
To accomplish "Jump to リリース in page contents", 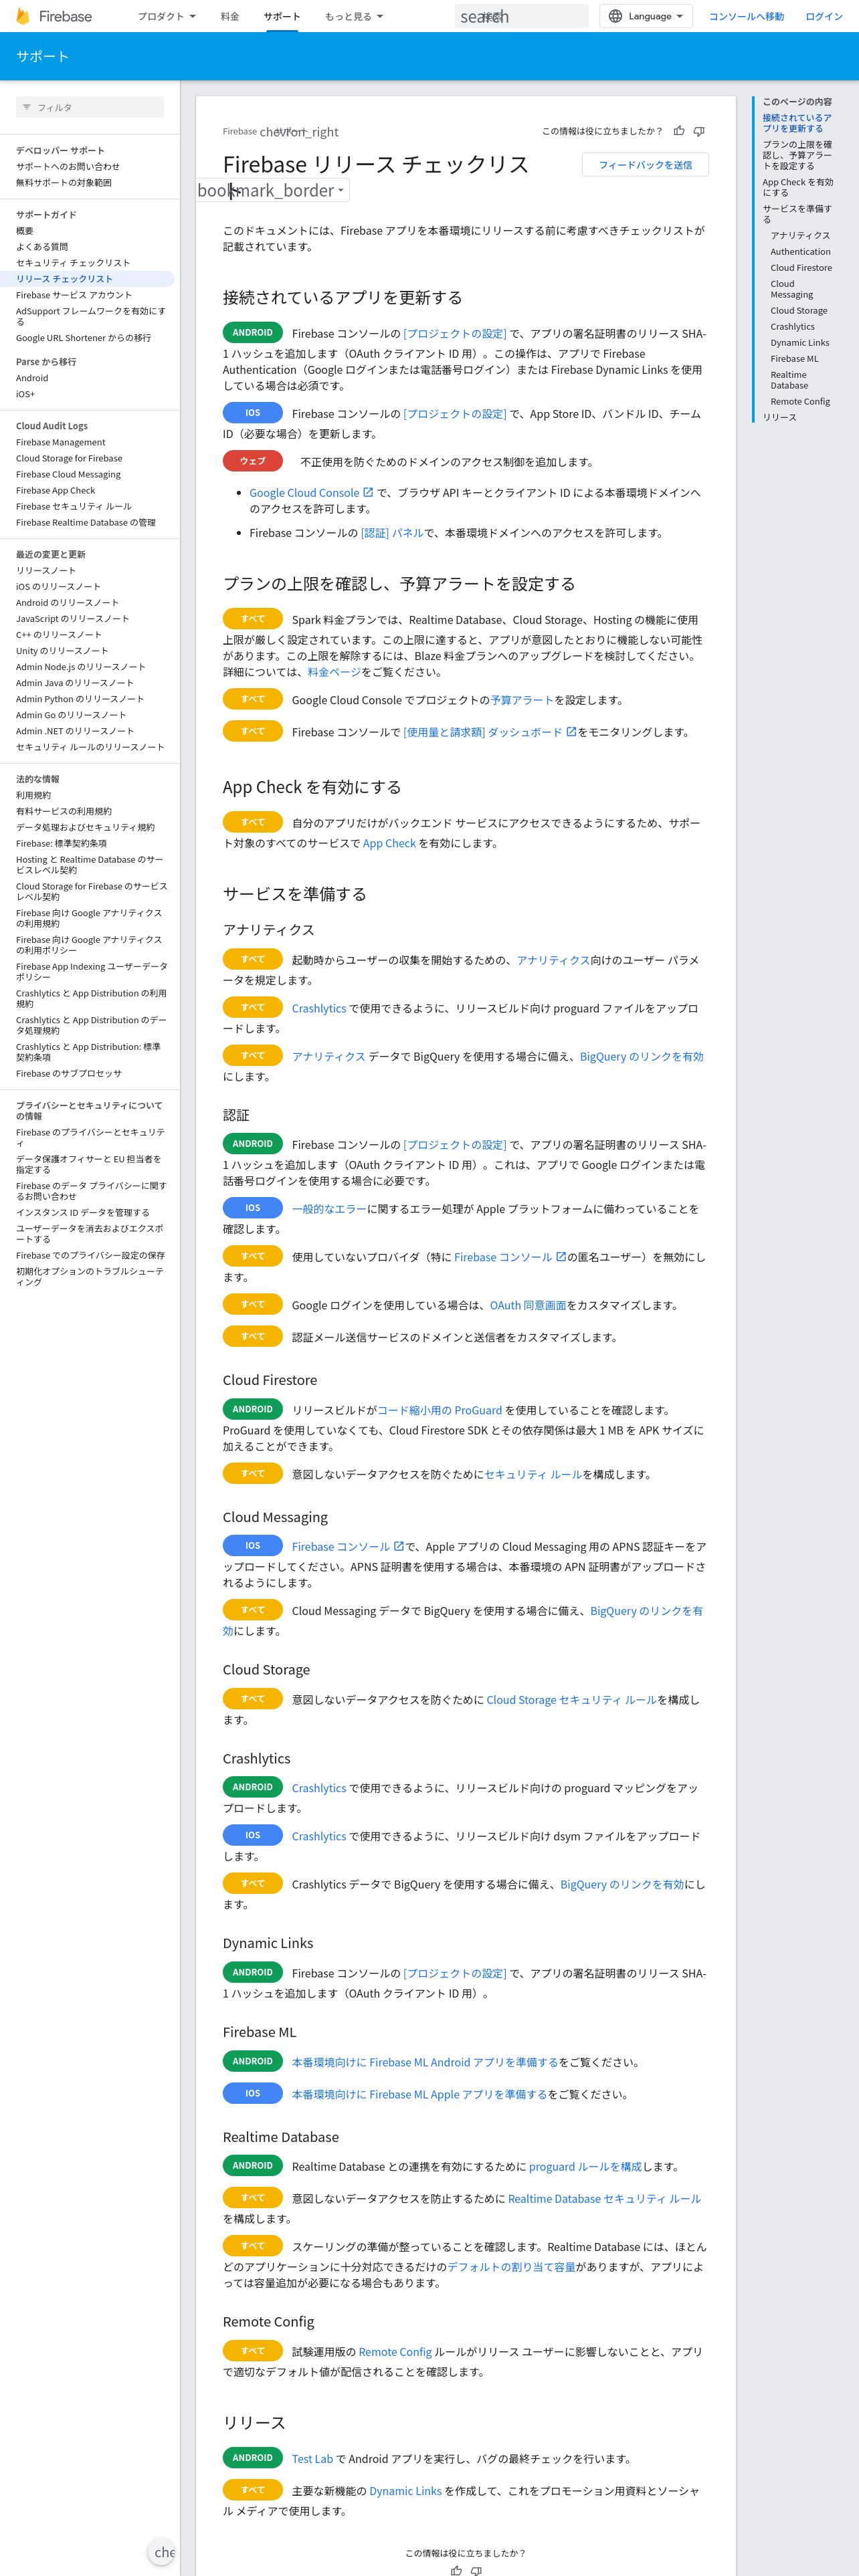I will coord(779,417).
